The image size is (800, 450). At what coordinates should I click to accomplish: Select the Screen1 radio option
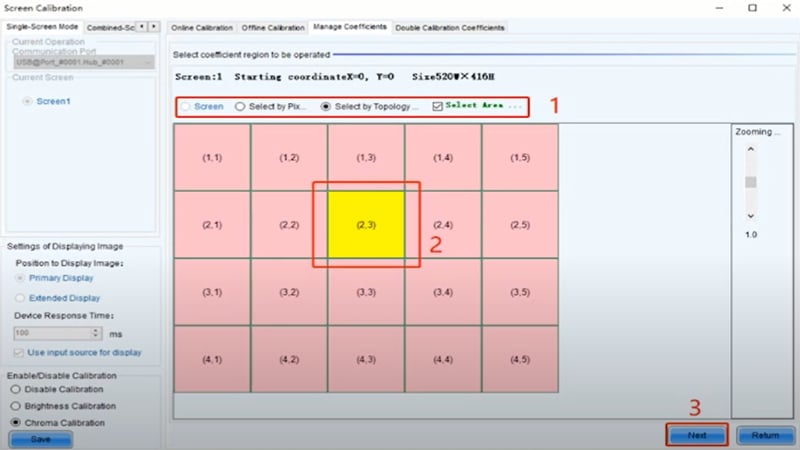click(x=27, y=101)
